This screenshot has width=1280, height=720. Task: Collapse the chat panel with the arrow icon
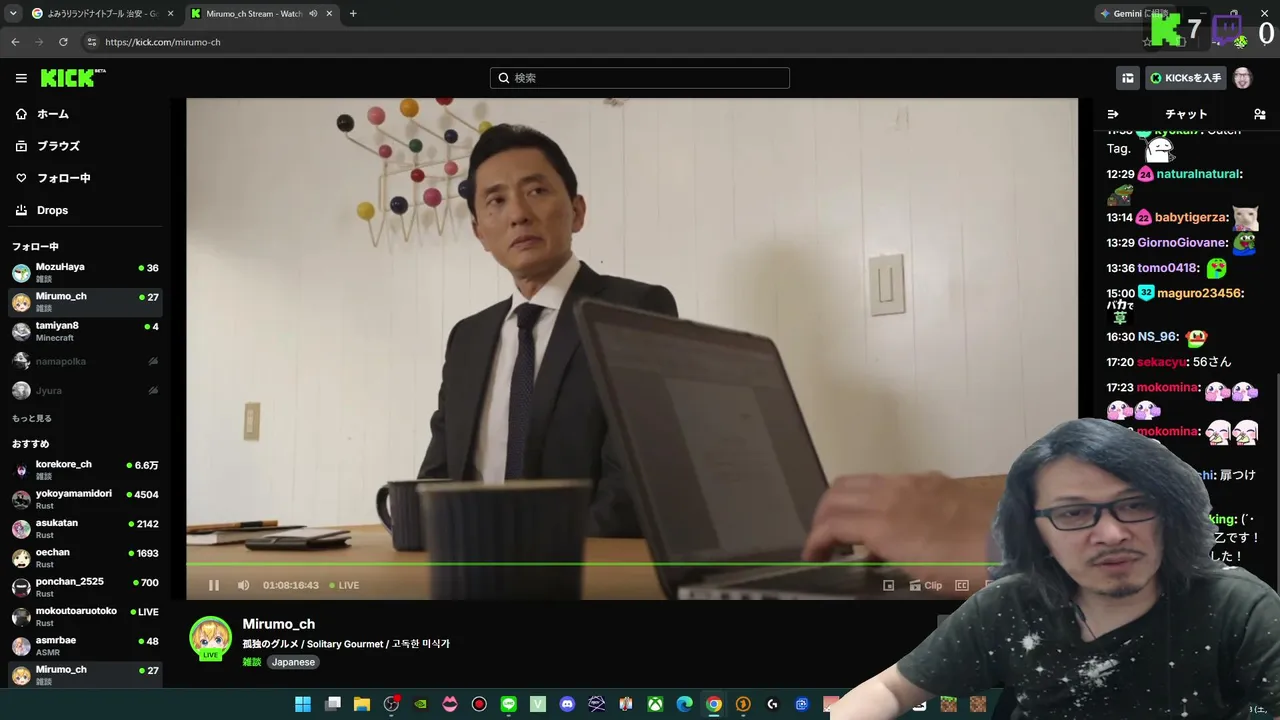(1113, 114)
